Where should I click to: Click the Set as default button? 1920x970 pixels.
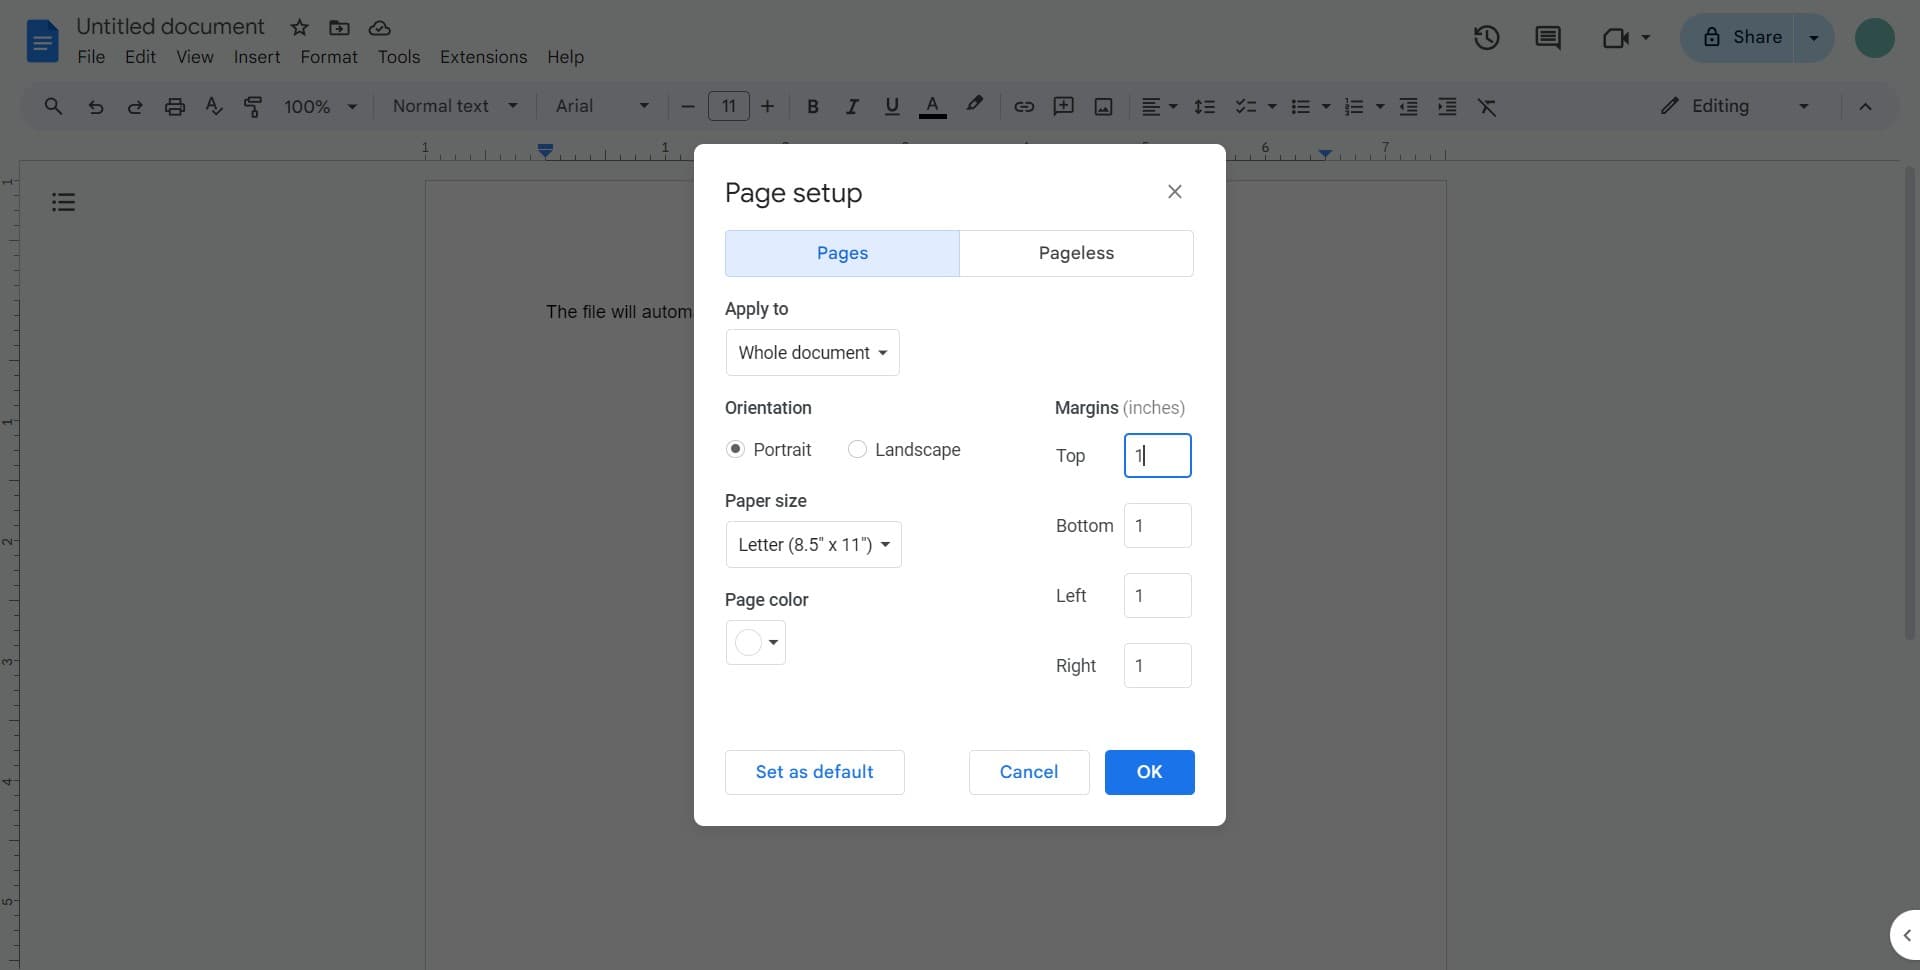tap(814, 772)
